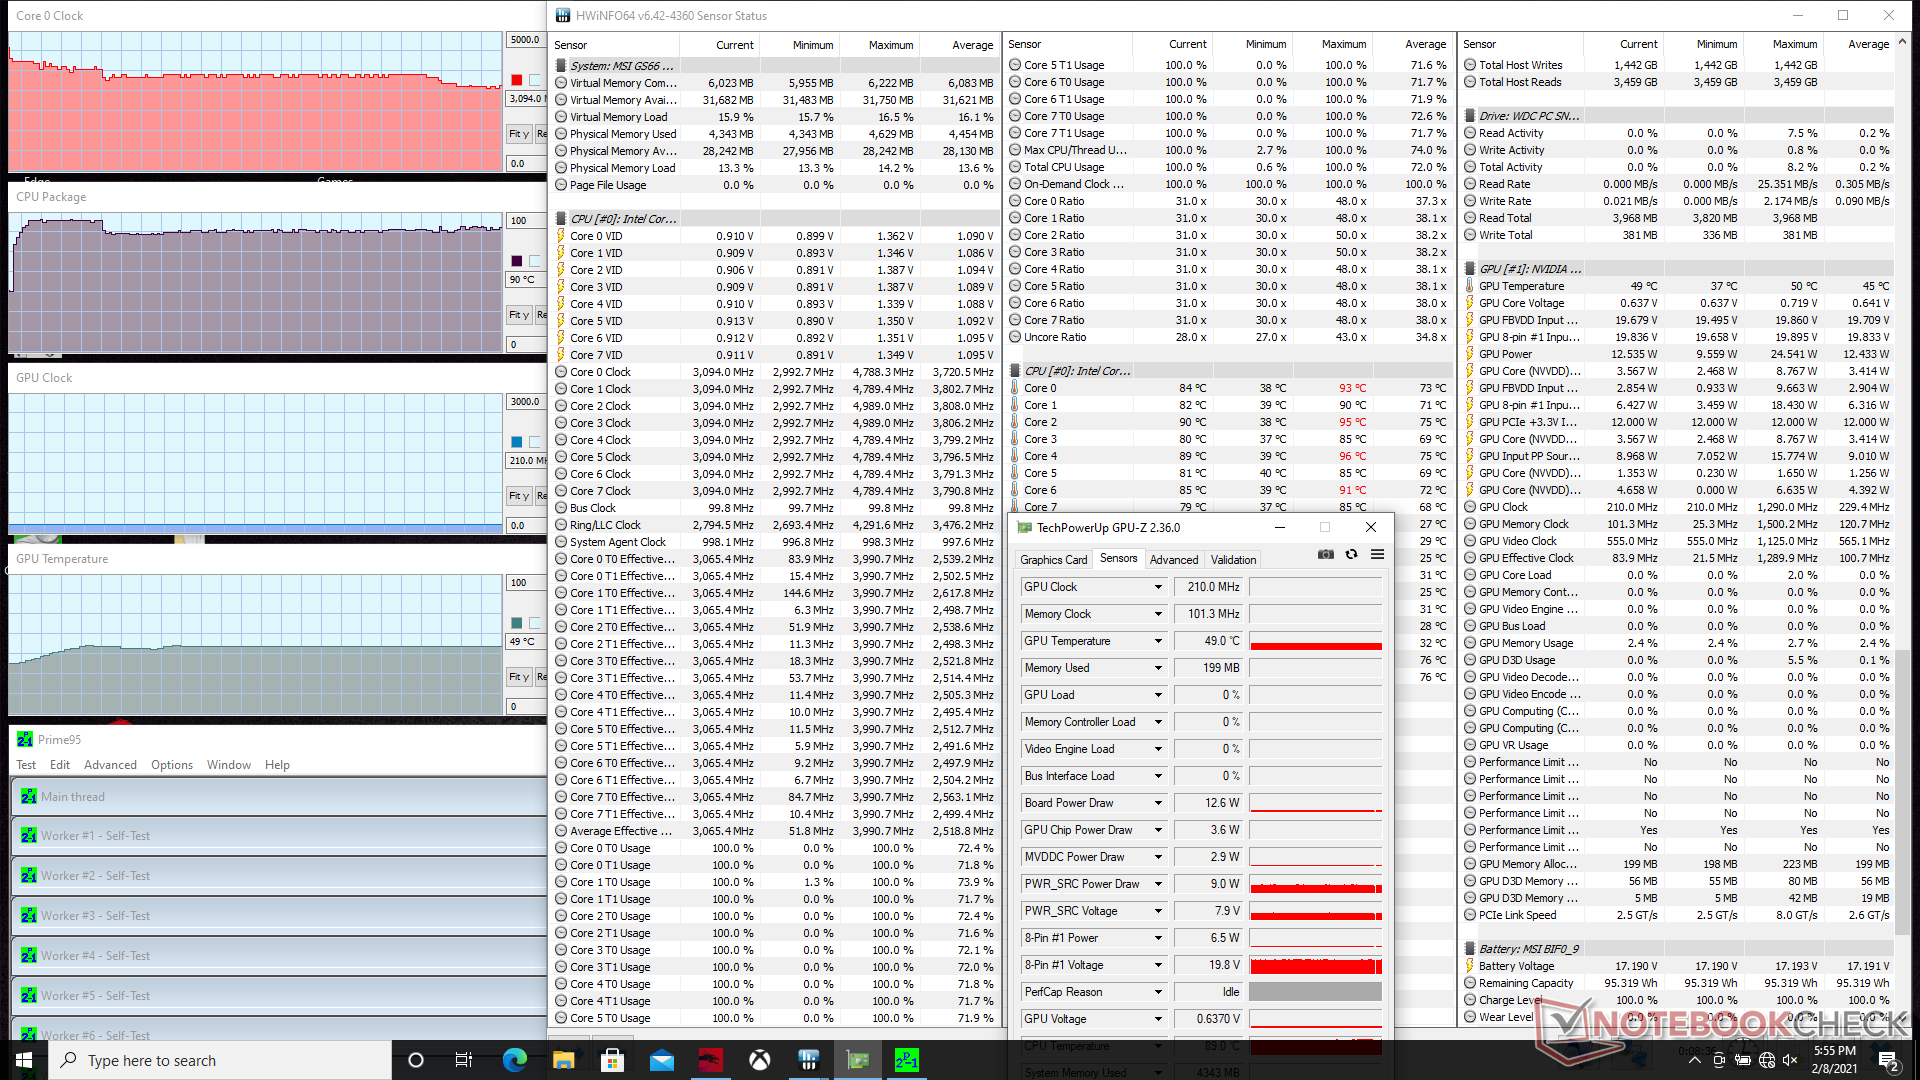The width and height of the screenshot is (1920, 1080).
Task: Expand the GPU Clock sensor dropdown
Action: [x=1158, y=587]
